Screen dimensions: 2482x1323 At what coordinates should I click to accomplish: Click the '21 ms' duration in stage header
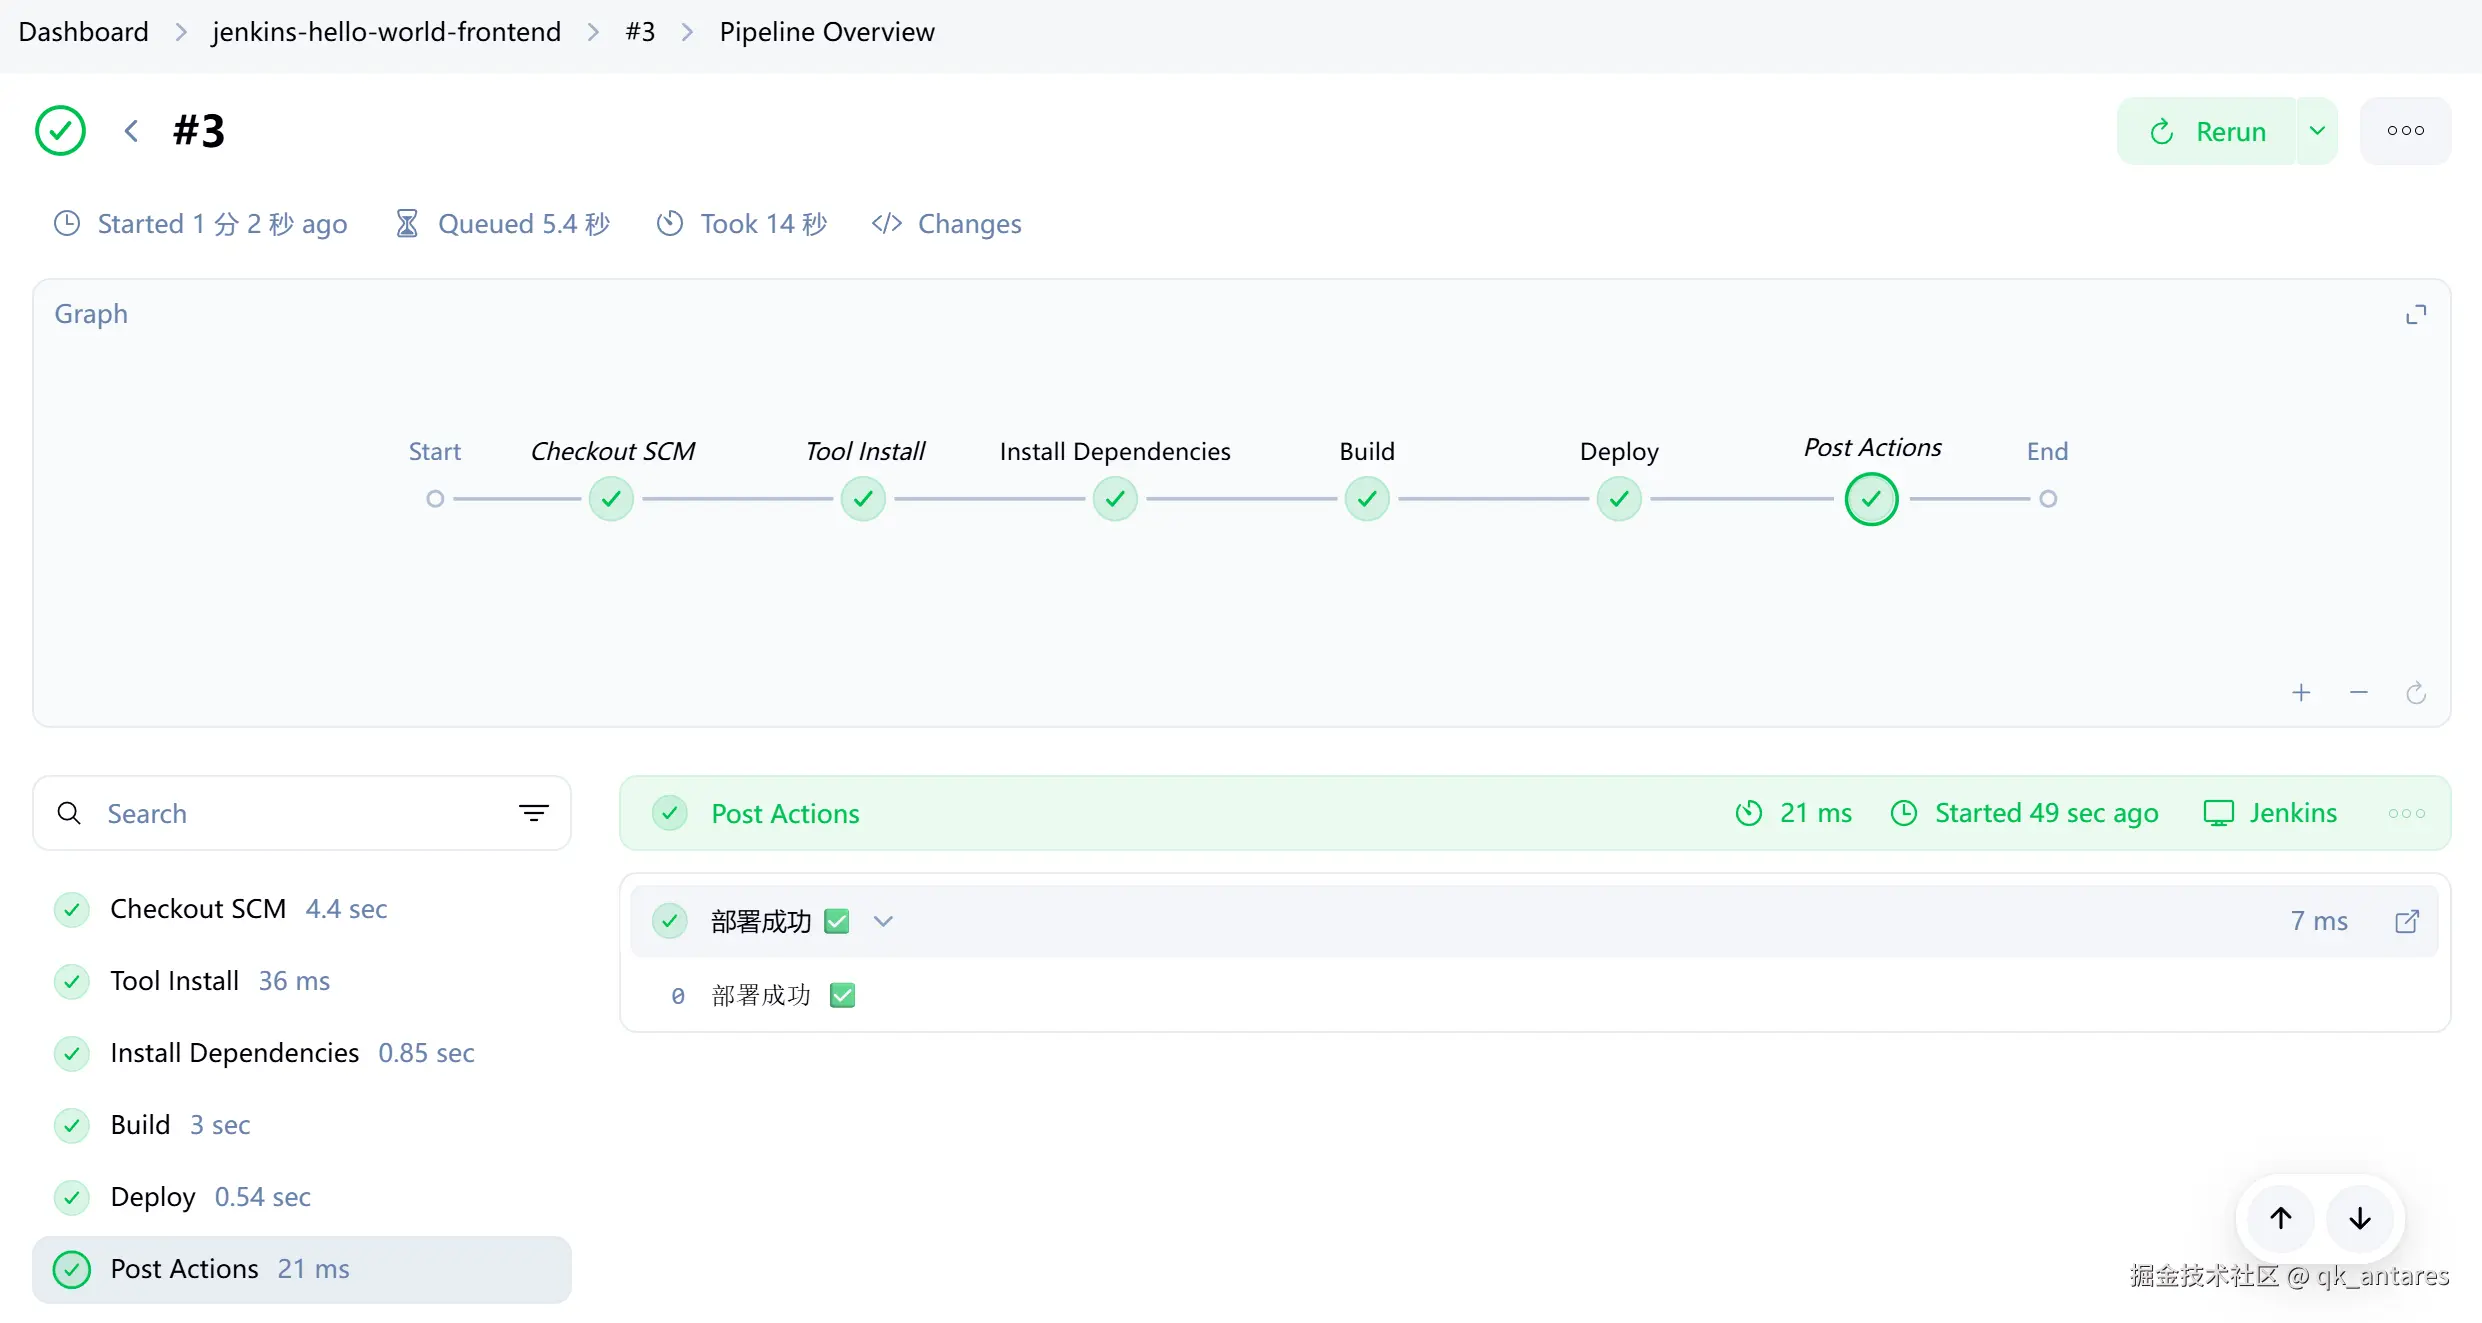pos(1815,813)
